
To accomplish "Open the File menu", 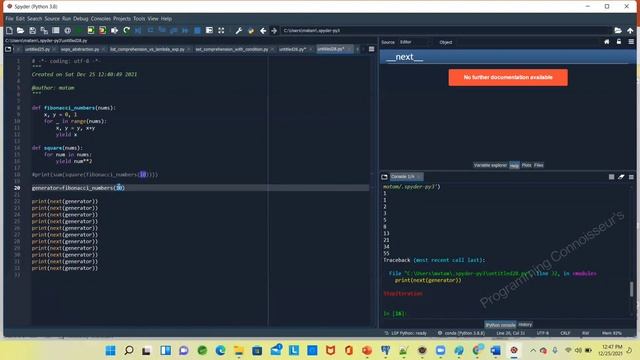I will (x=9, y=19).
